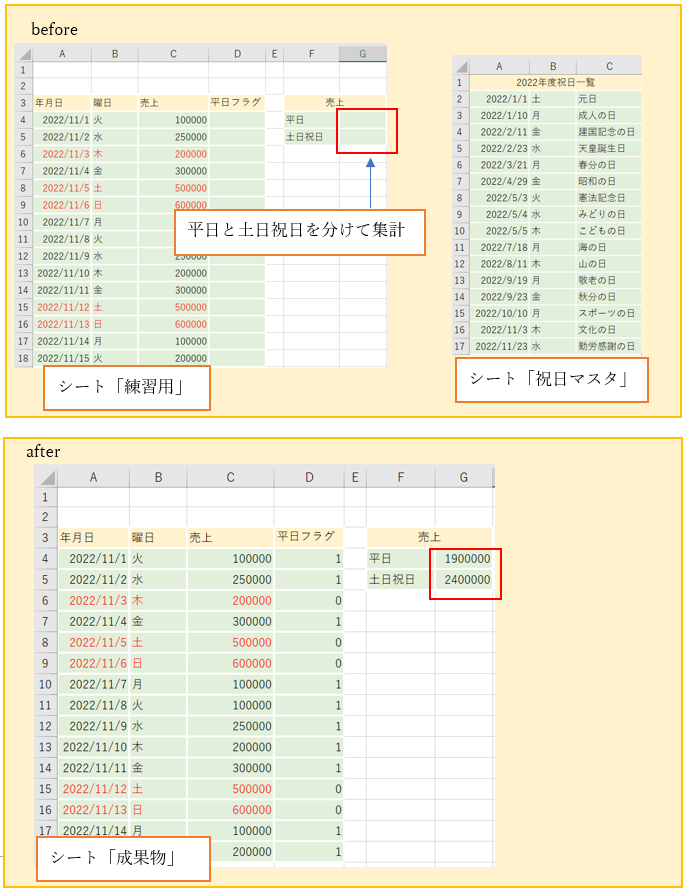The image size is (688, 891).
Task: Select the cell showing 2400000
Action: pyautogui.click(x=463, y=579)
